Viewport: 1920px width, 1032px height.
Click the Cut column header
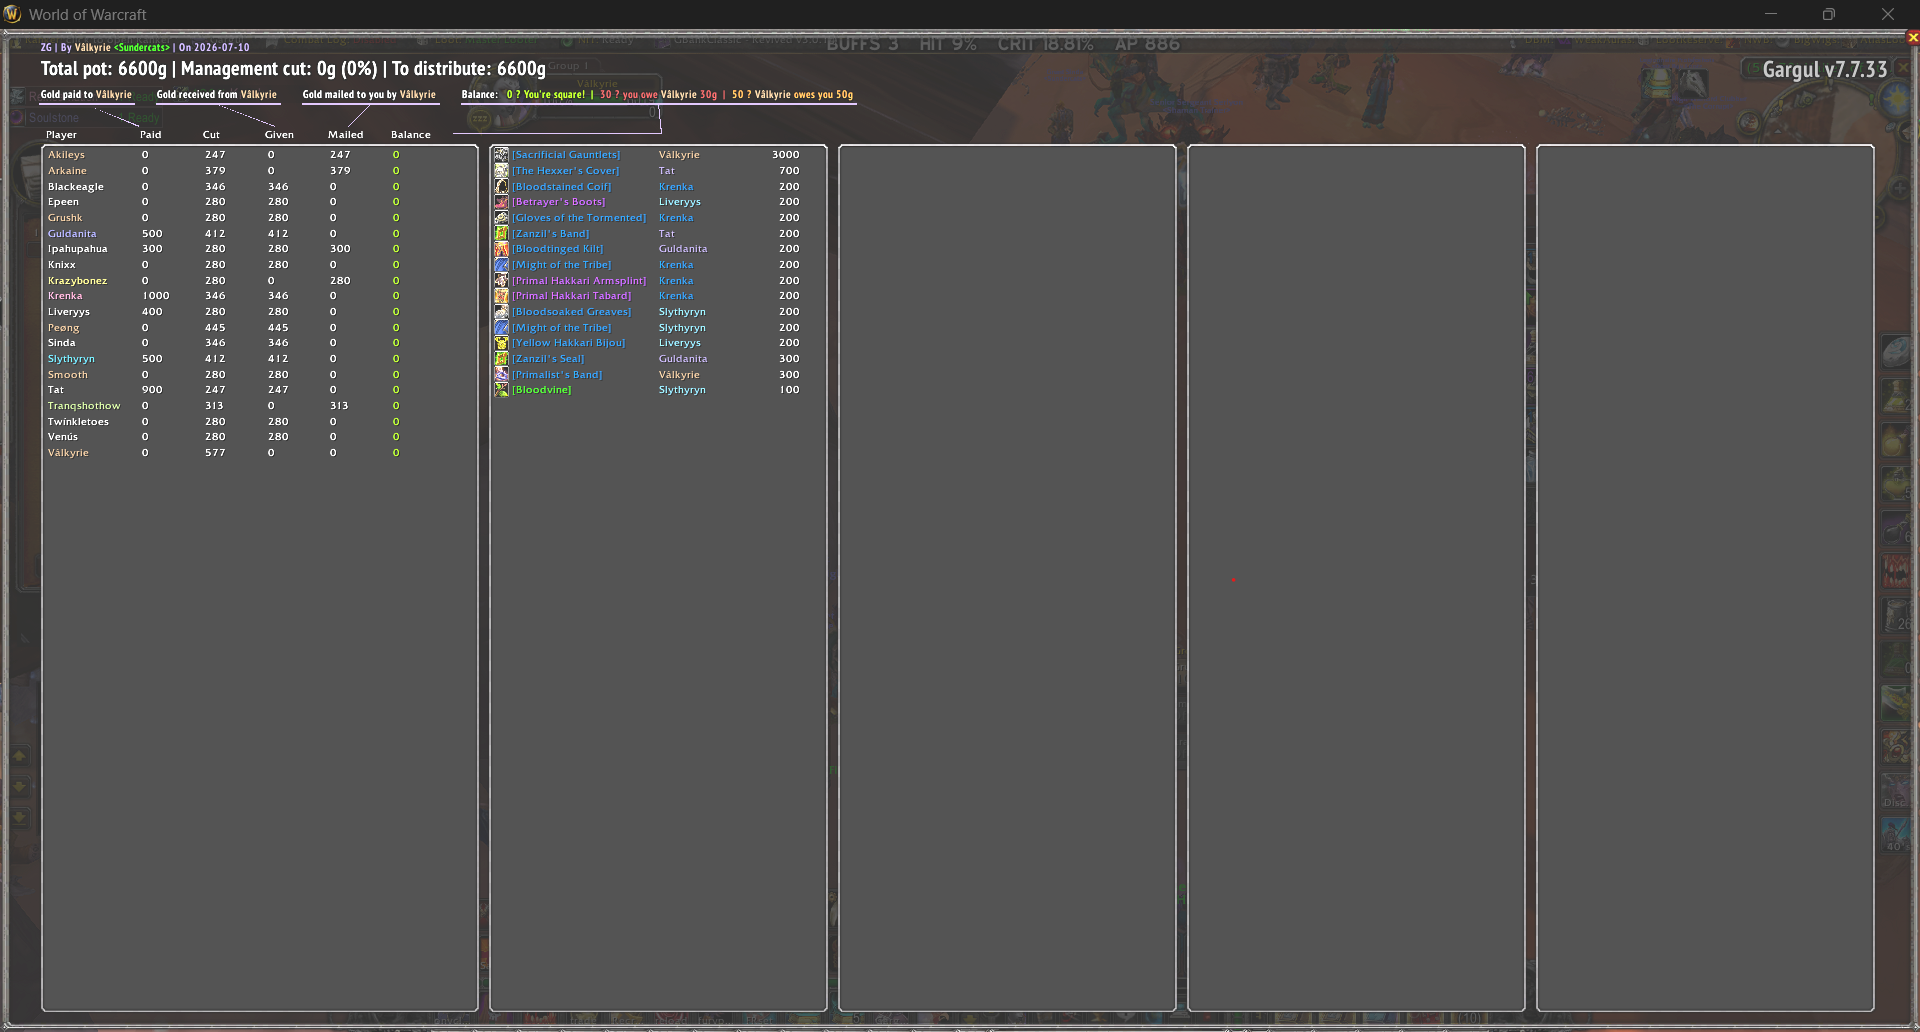(211, 135)
